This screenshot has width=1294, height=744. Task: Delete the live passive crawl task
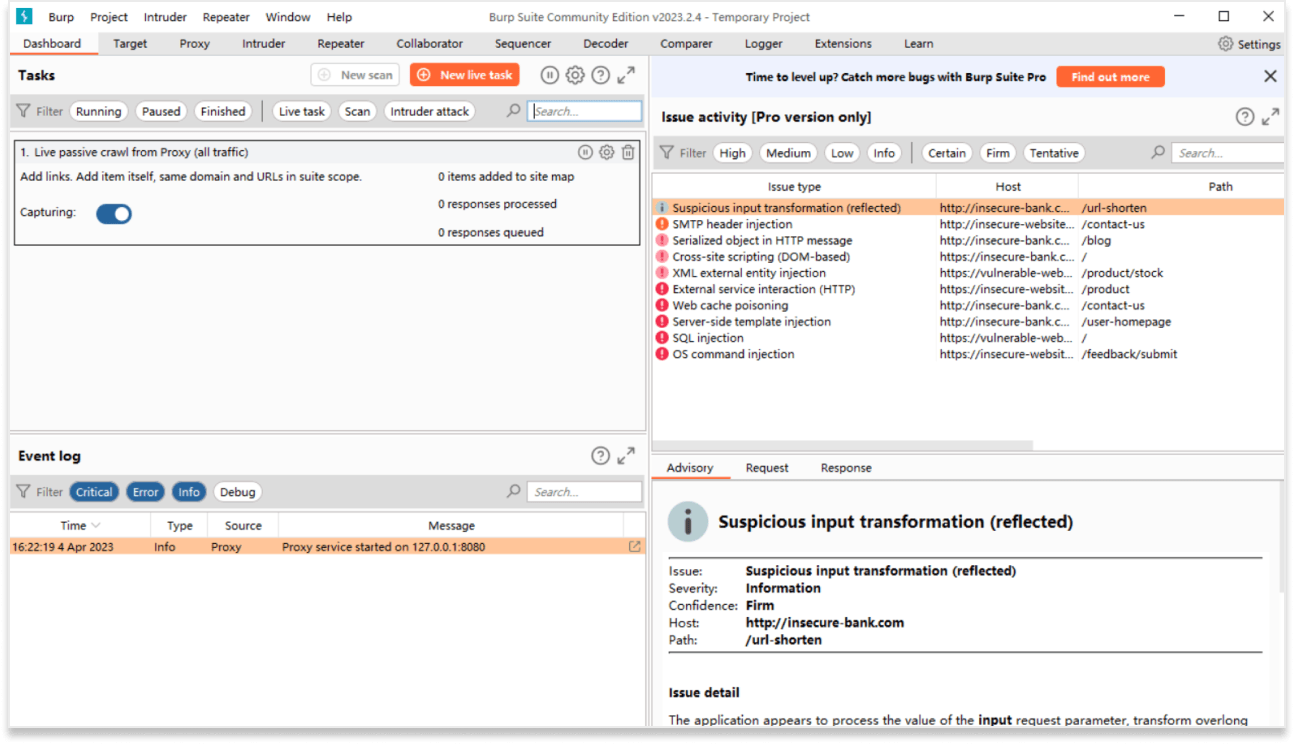click(x=628, y=152)
